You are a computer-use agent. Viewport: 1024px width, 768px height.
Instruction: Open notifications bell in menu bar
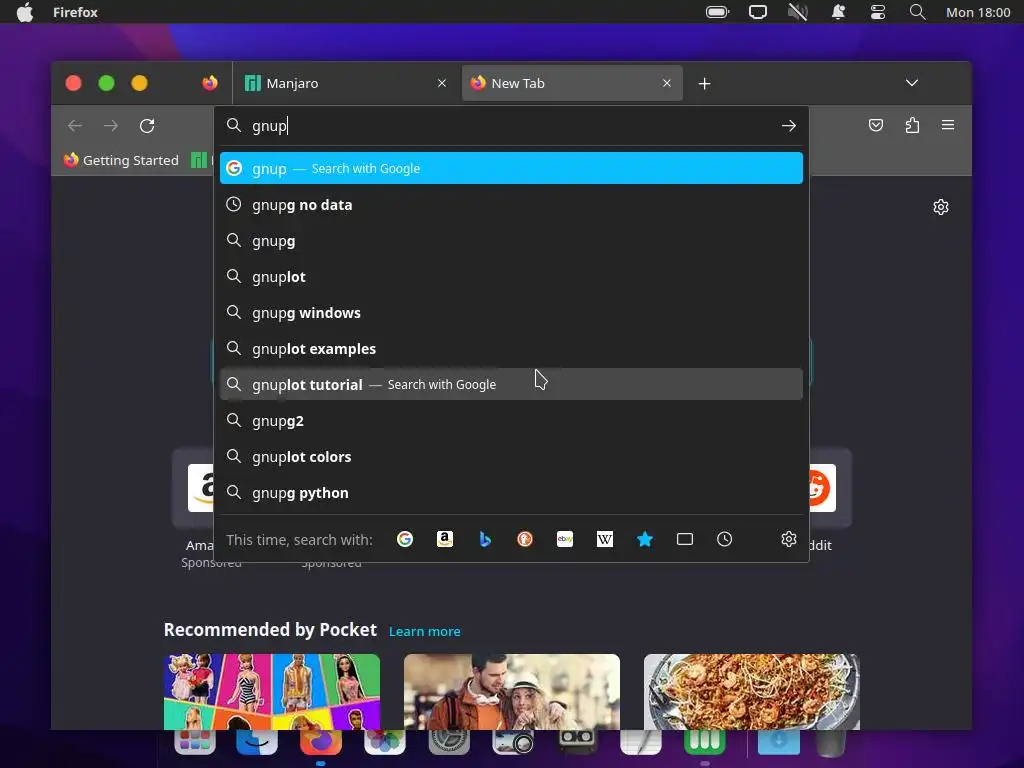838,12
